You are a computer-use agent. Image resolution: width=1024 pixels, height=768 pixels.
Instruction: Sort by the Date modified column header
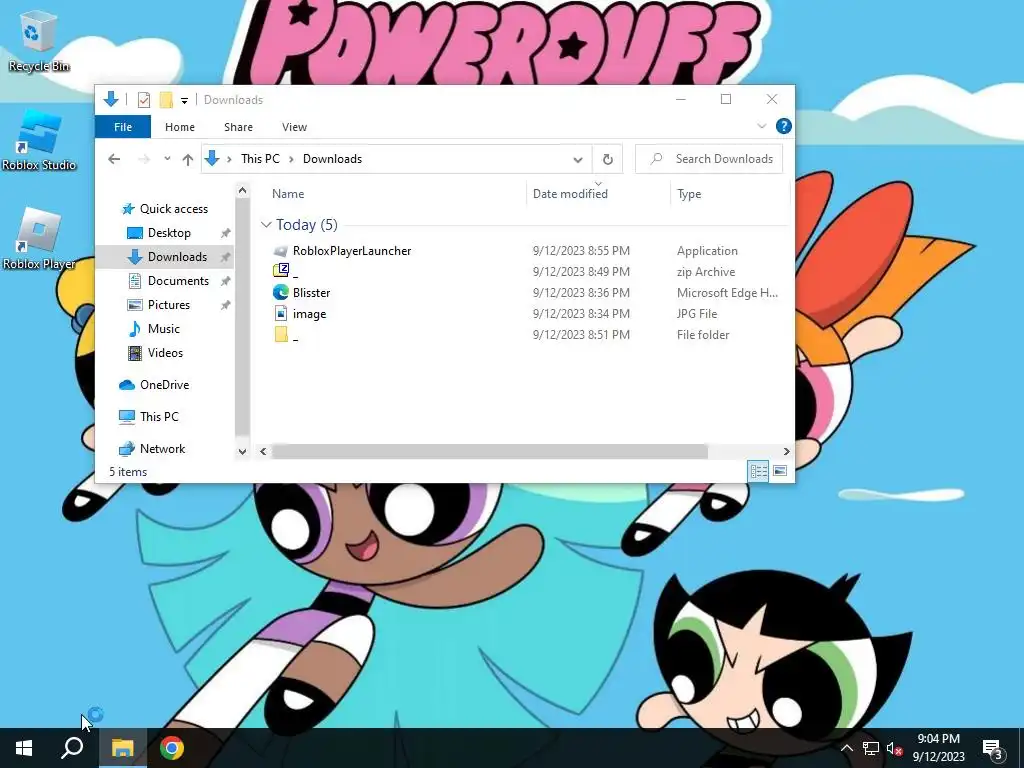(x=570, y=194)
